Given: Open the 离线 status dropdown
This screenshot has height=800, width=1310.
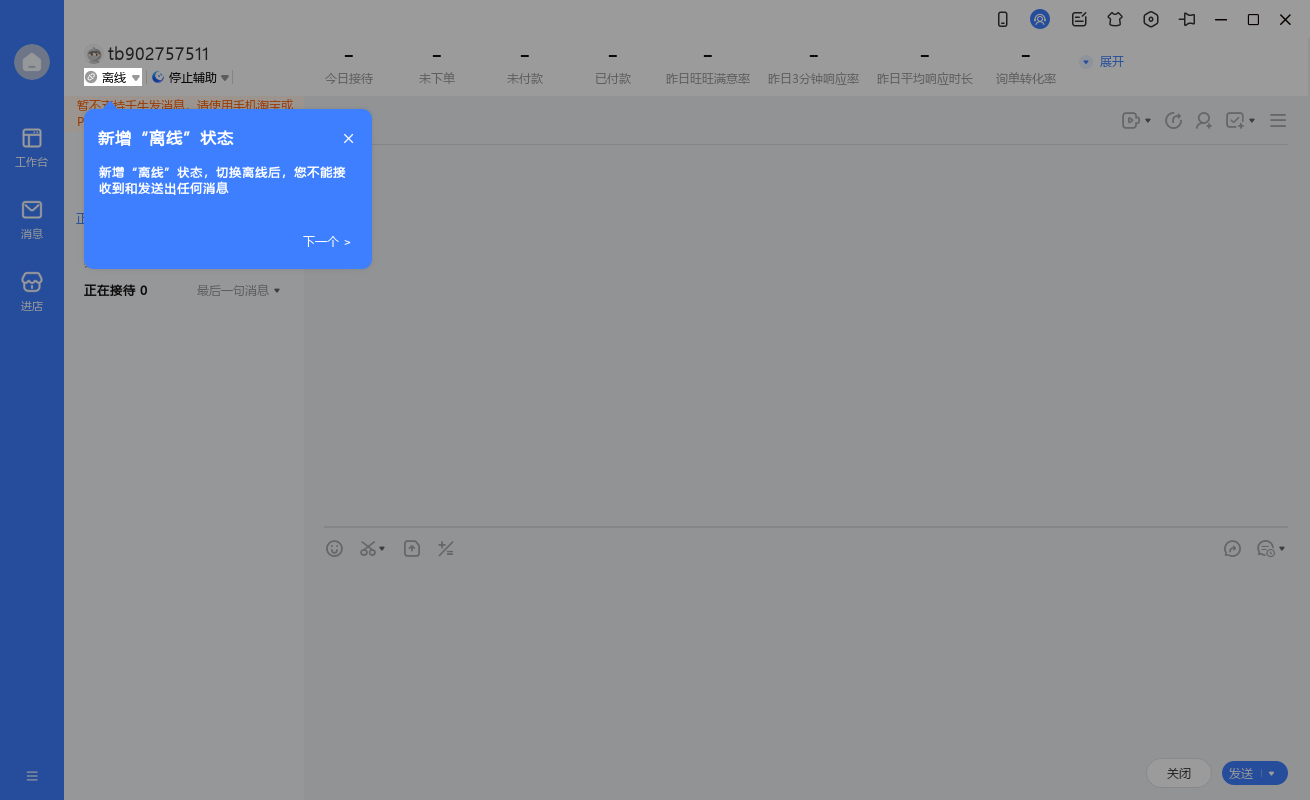Looking at the screenshot, I should pos(113,77).
